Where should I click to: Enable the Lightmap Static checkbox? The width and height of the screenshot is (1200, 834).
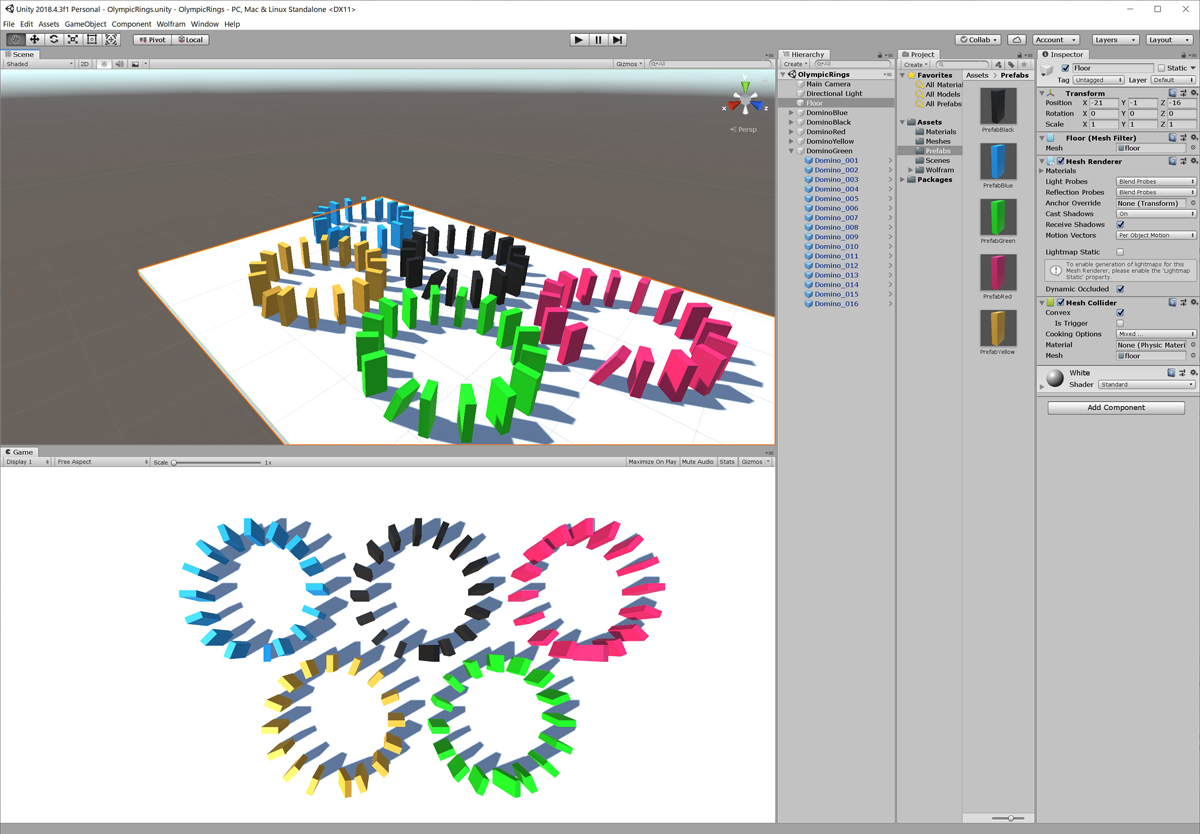click(1120, 252)
